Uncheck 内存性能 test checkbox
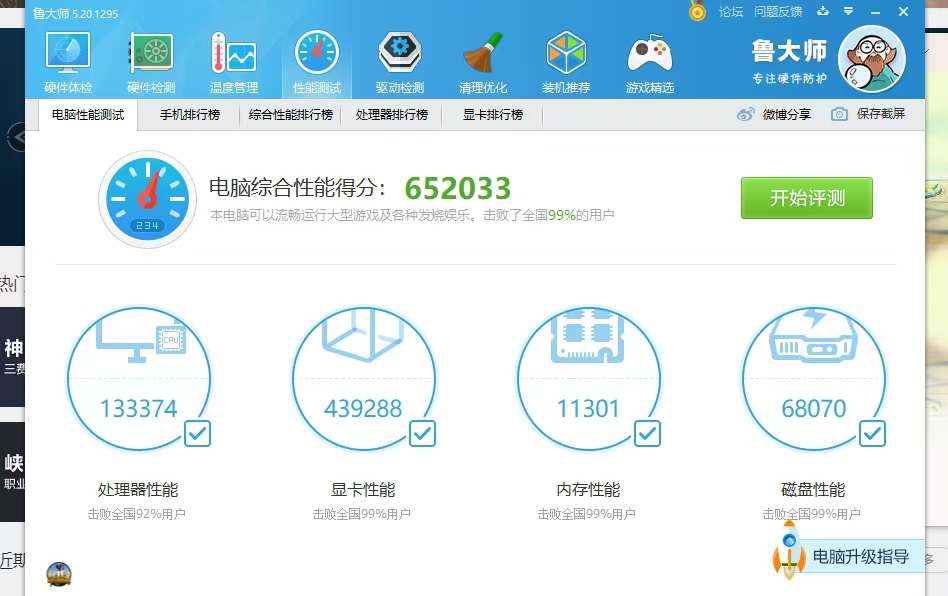 click(647, 433)
